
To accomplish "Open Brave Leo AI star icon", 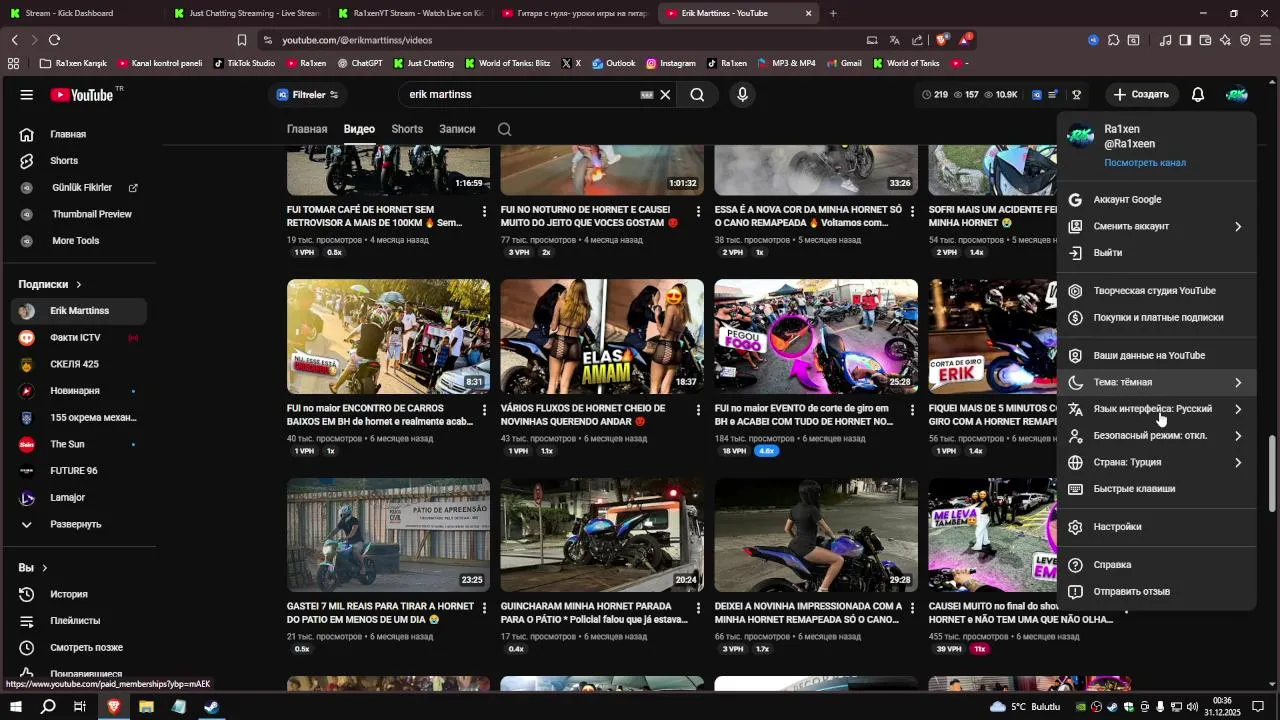I will click(x=1225, y=40).
